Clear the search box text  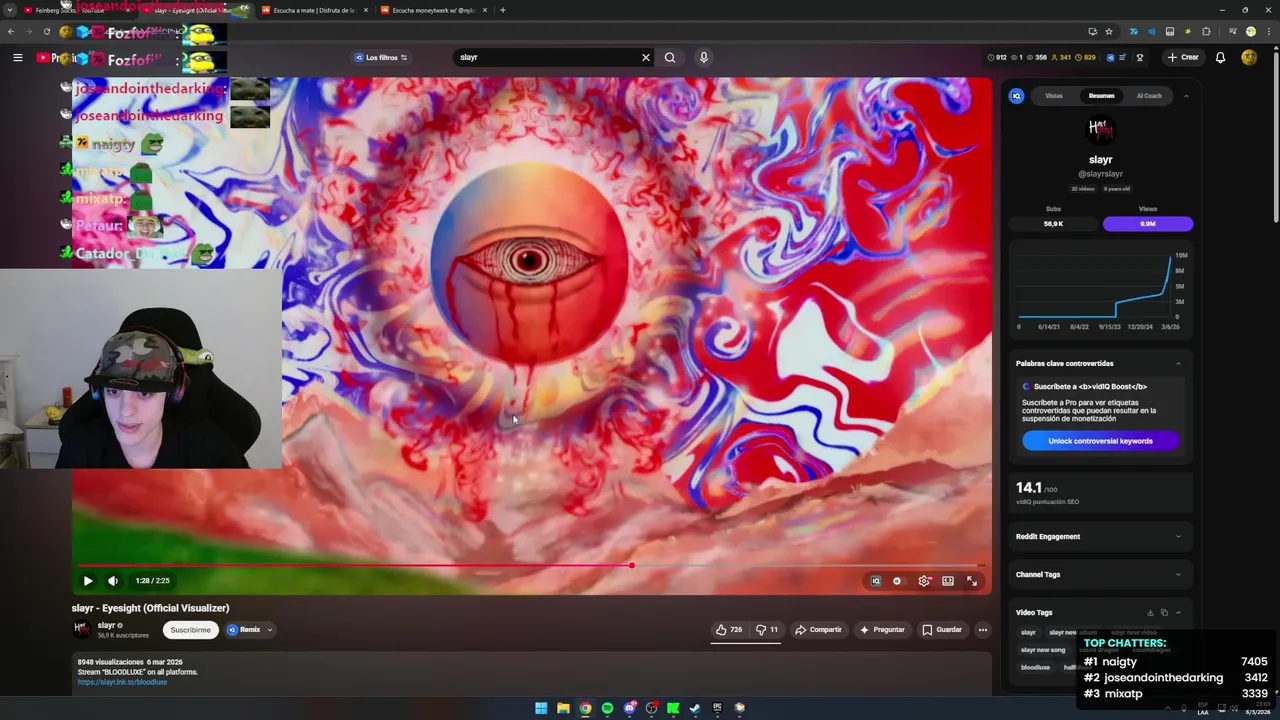tap(646, 57)
